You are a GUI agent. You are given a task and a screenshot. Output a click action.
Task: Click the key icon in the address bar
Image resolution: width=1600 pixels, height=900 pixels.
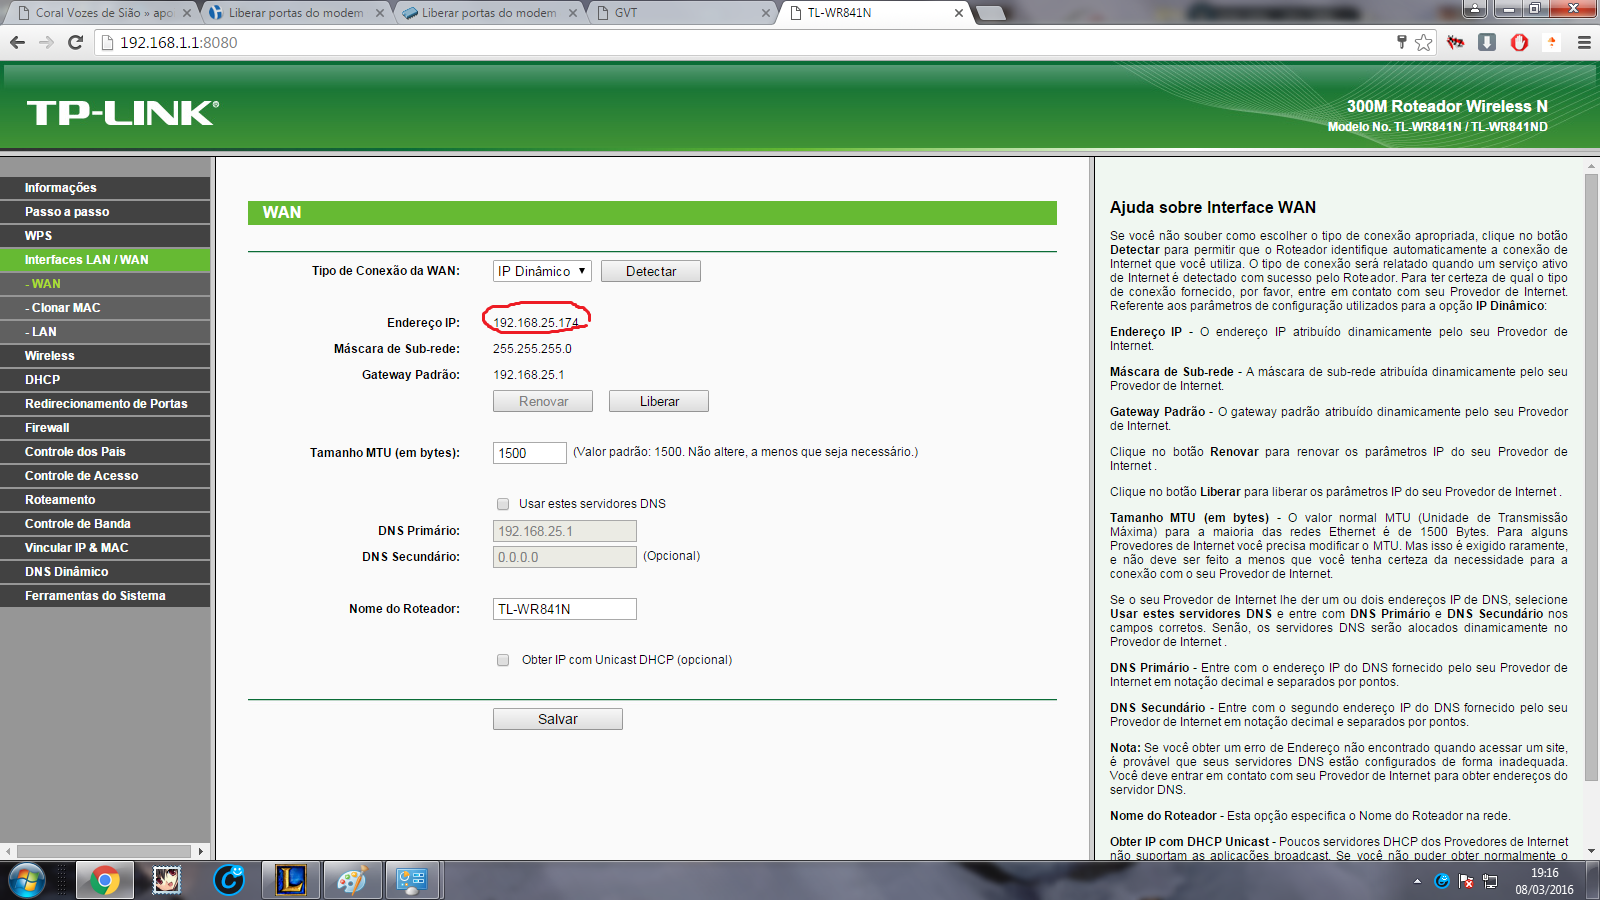(x=1402, y=42)
